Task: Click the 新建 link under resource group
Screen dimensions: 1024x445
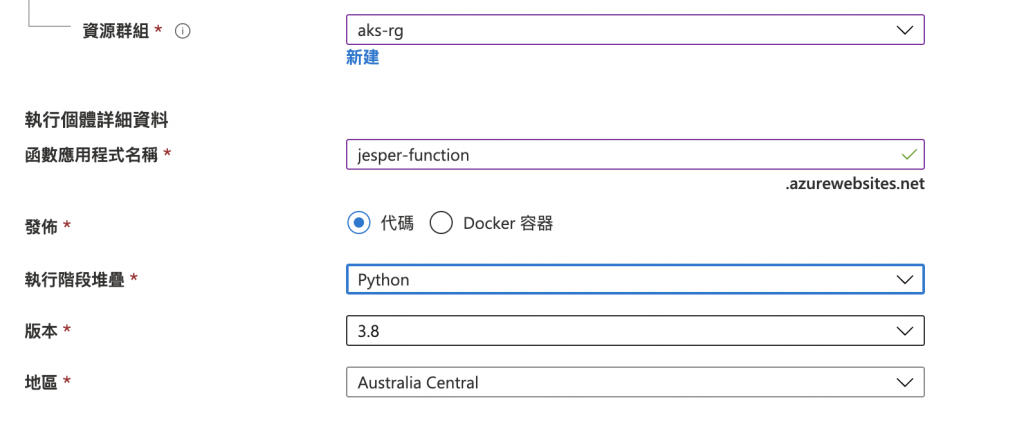Action: point(362,58)
